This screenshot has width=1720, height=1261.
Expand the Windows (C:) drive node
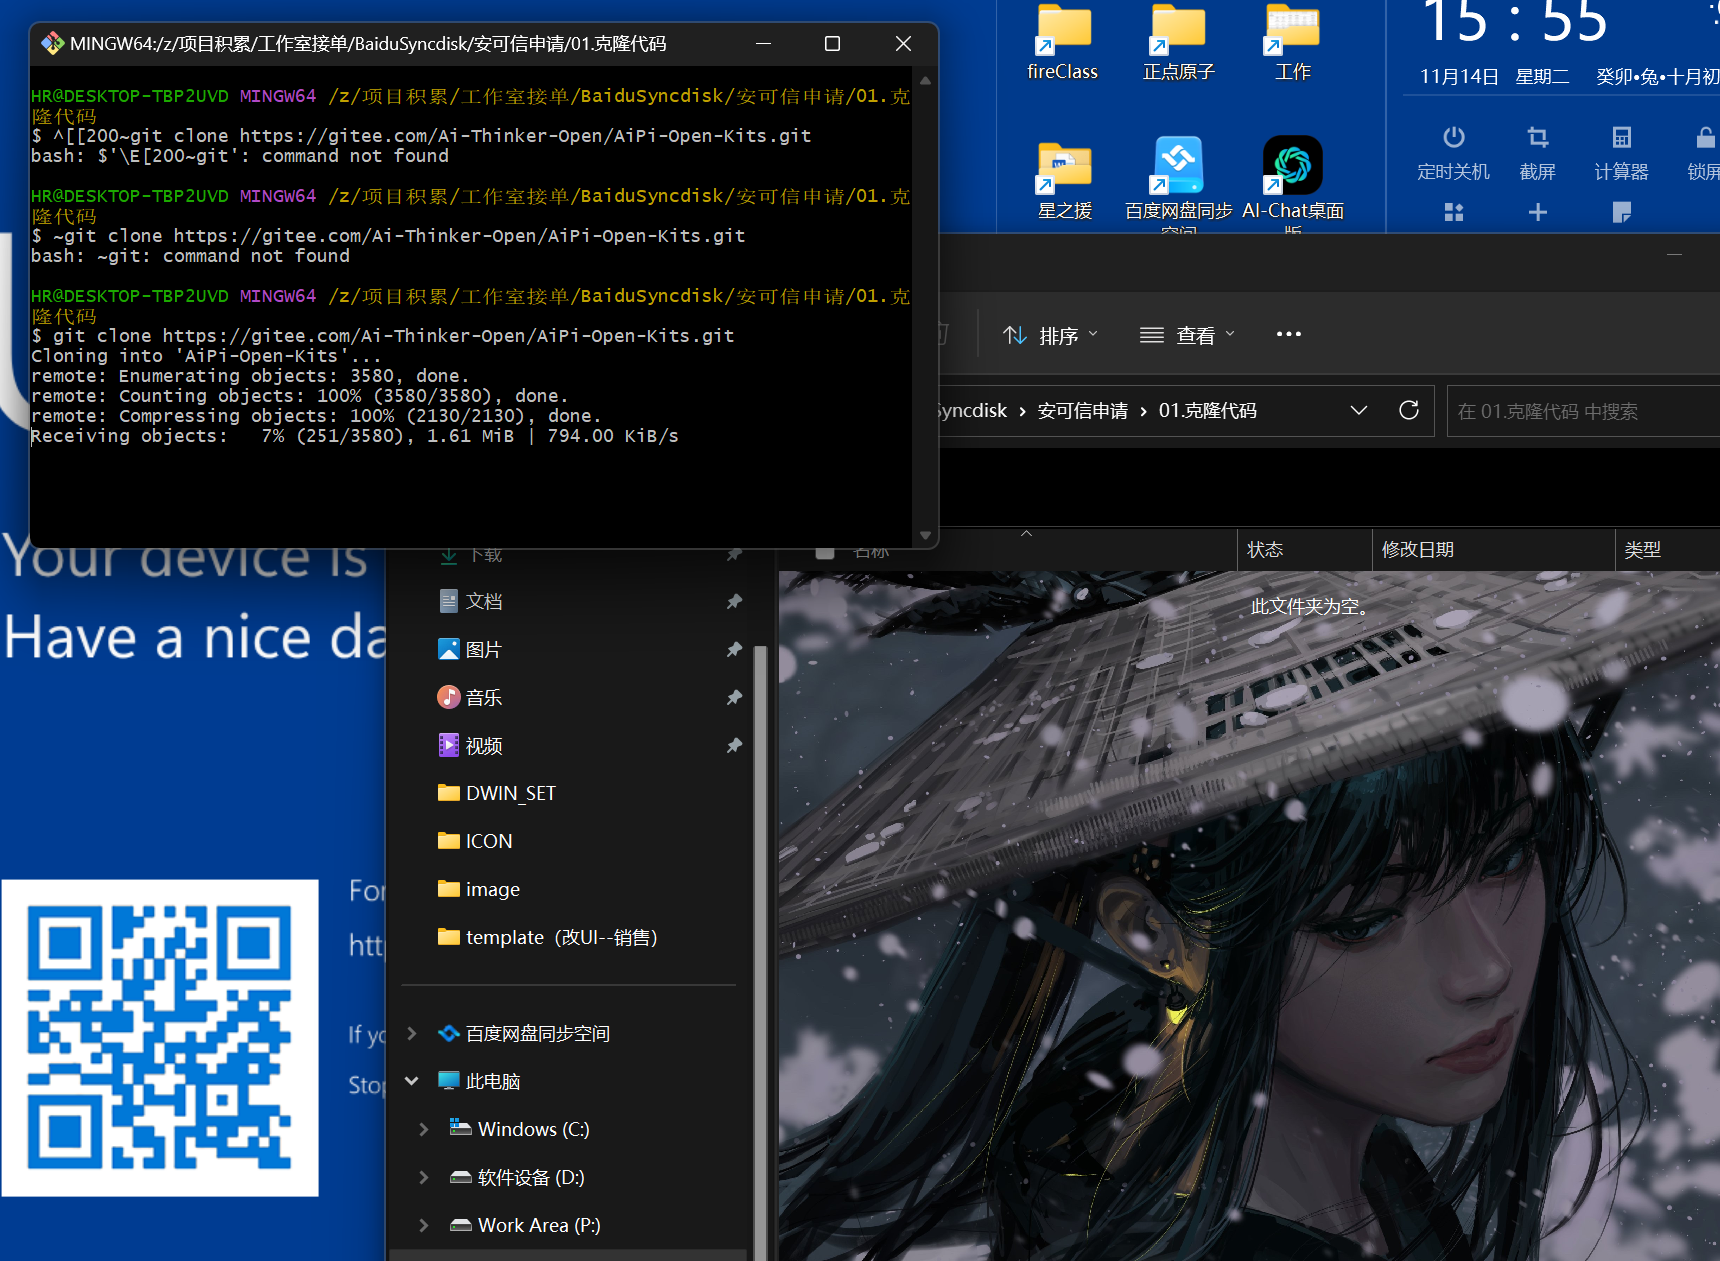424,1129
